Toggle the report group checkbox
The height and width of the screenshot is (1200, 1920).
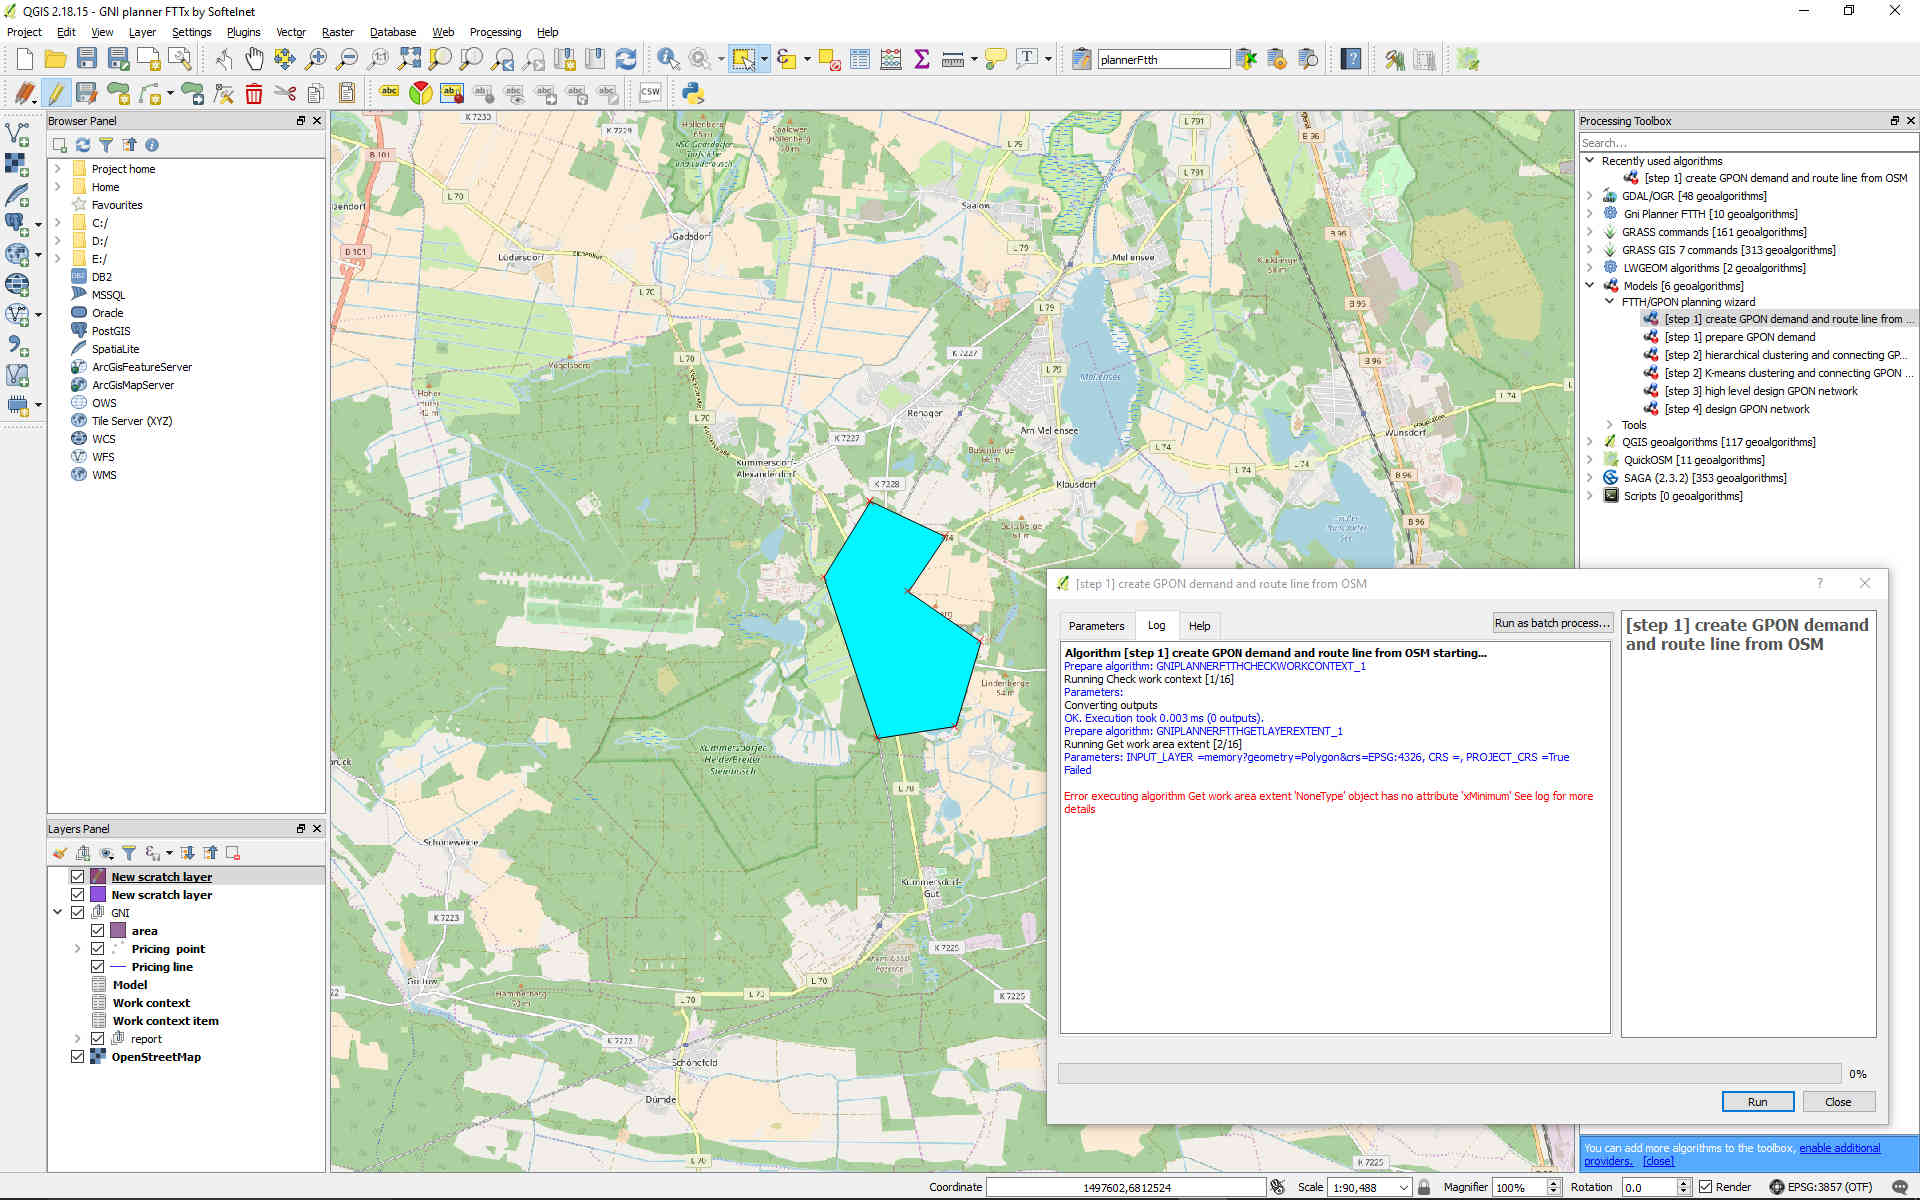pyautogui.click(x=97, y=1039)
